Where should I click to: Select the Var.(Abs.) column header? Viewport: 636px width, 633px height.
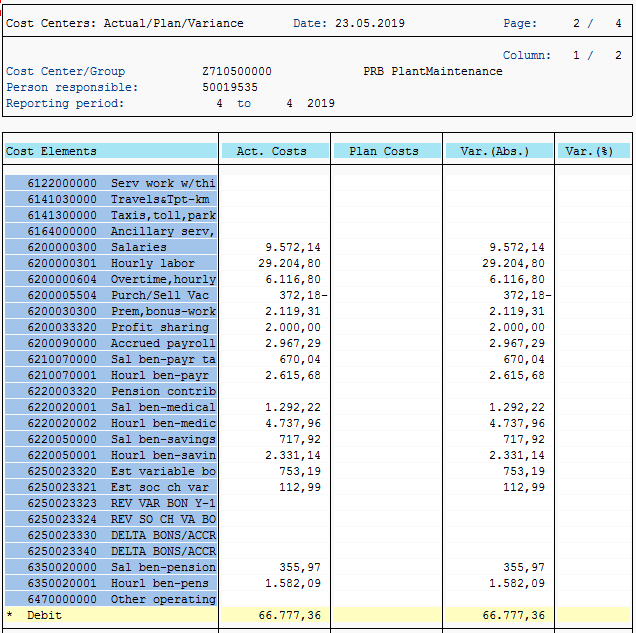tap(499, 151)
